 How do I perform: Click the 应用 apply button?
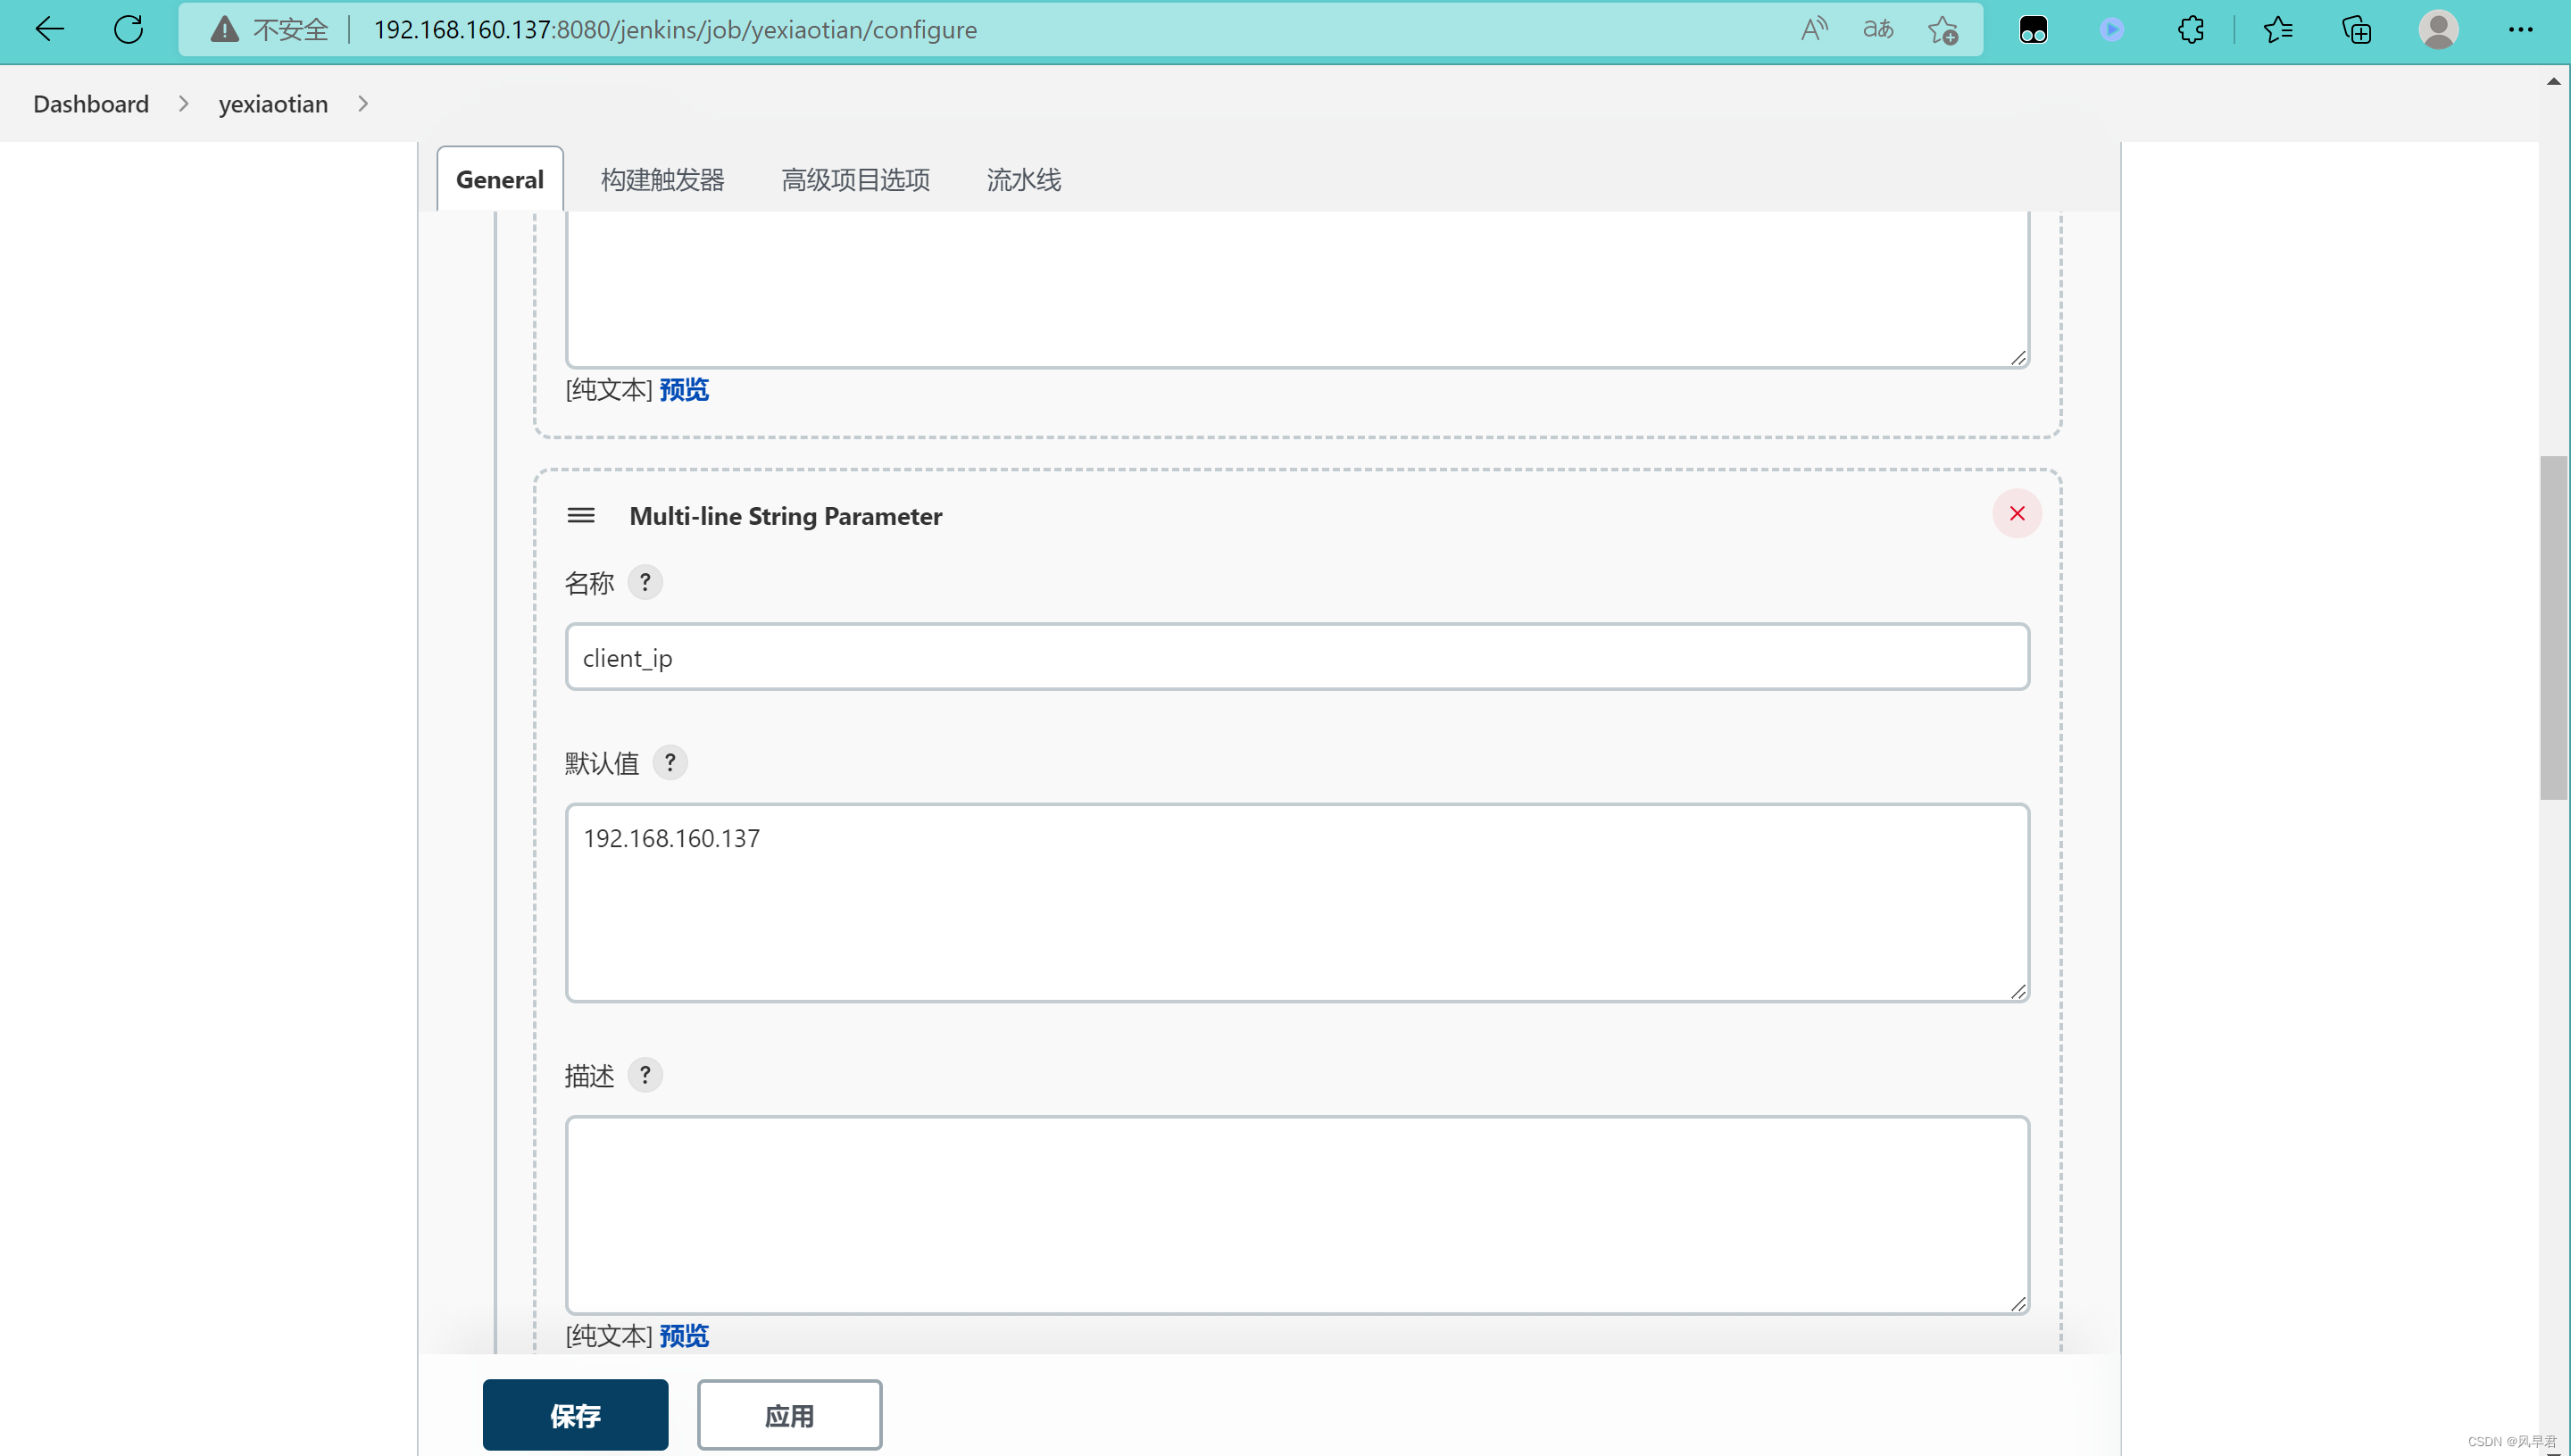point(789,1415)
